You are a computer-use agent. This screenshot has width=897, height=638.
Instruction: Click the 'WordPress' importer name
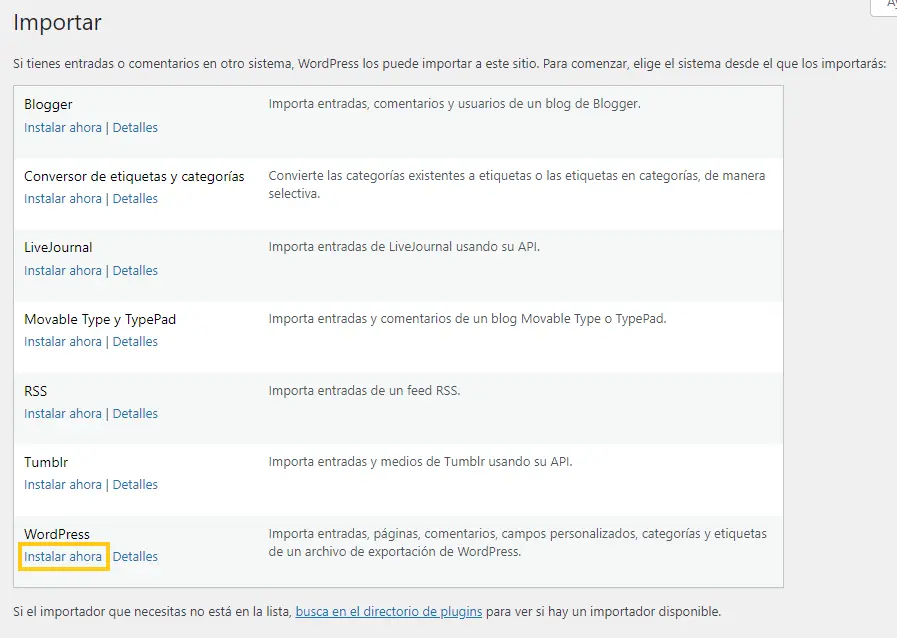click(57, 534)
